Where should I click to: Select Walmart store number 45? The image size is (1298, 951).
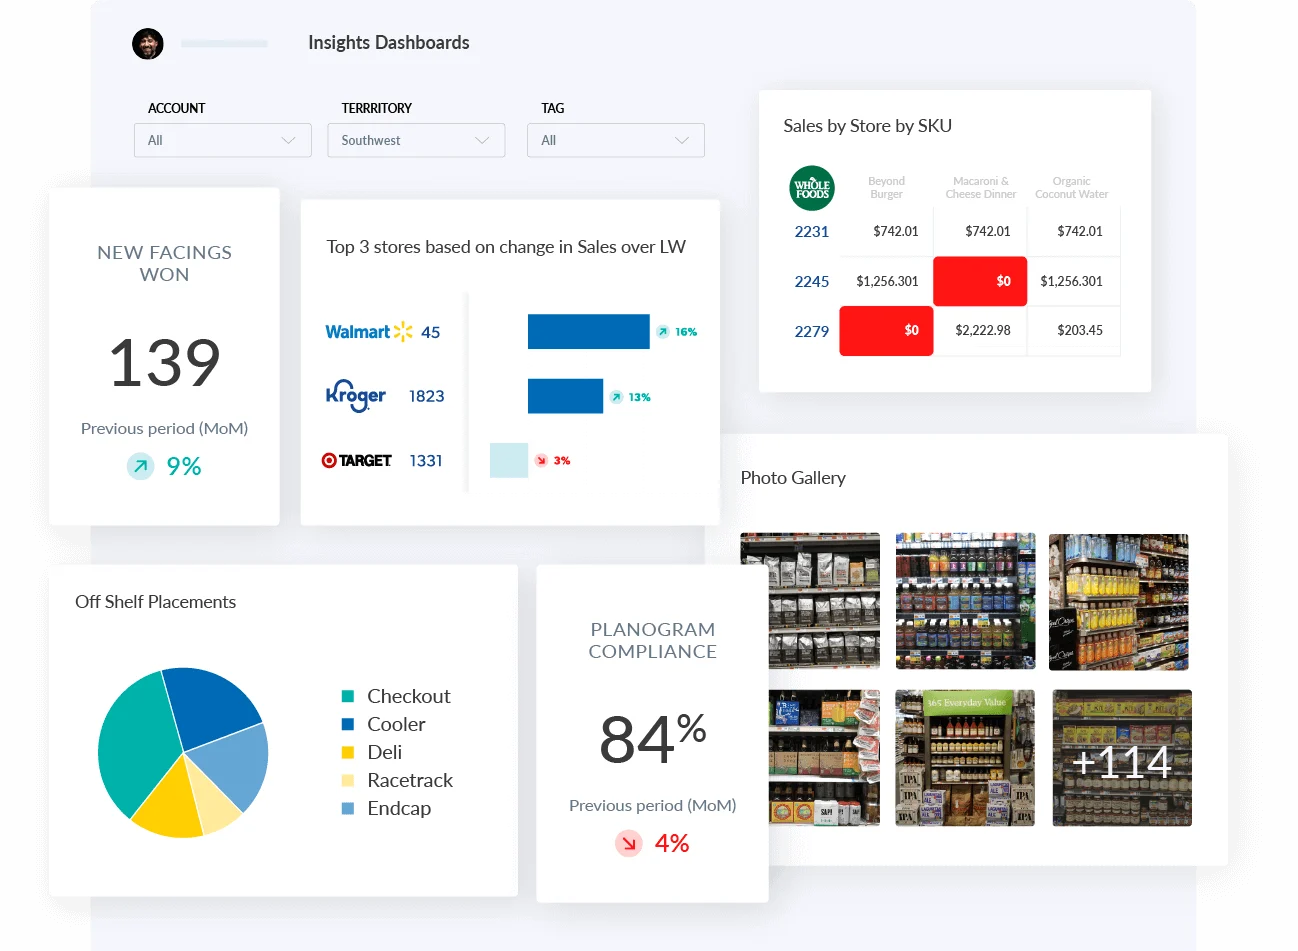[431, 332]
